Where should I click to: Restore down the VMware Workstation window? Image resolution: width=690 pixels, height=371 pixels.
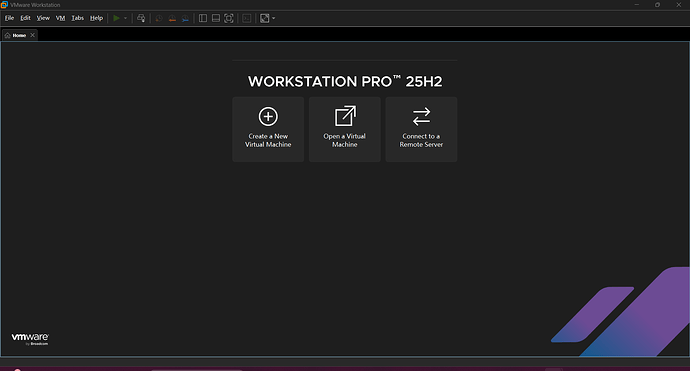click(x=657, y=5)
